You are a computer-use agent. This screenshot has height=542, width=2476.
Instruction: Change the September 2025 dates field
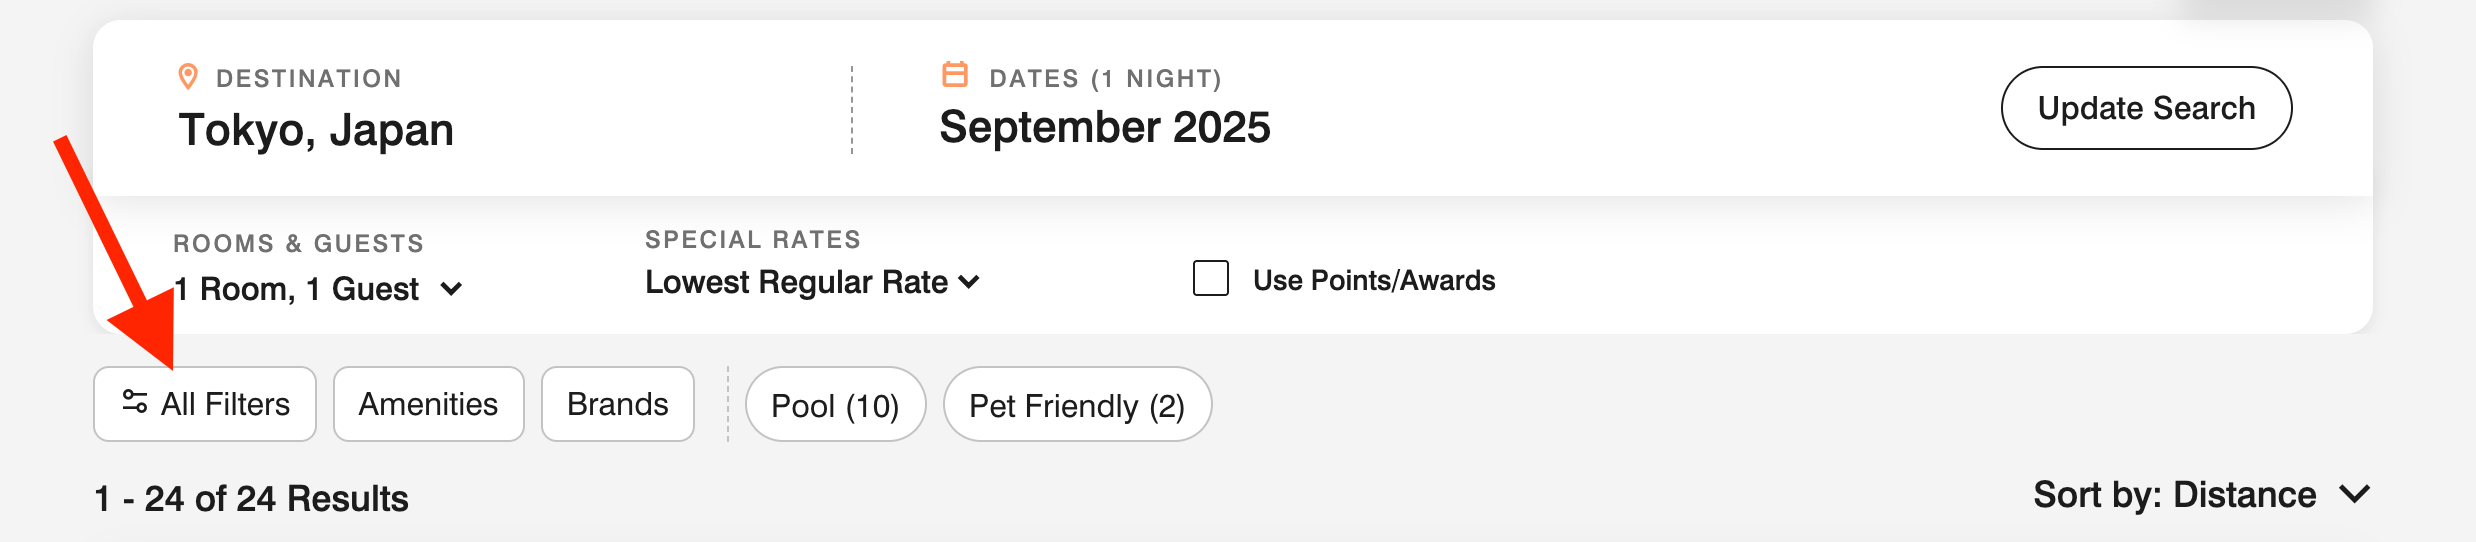tap(1104, 128)
